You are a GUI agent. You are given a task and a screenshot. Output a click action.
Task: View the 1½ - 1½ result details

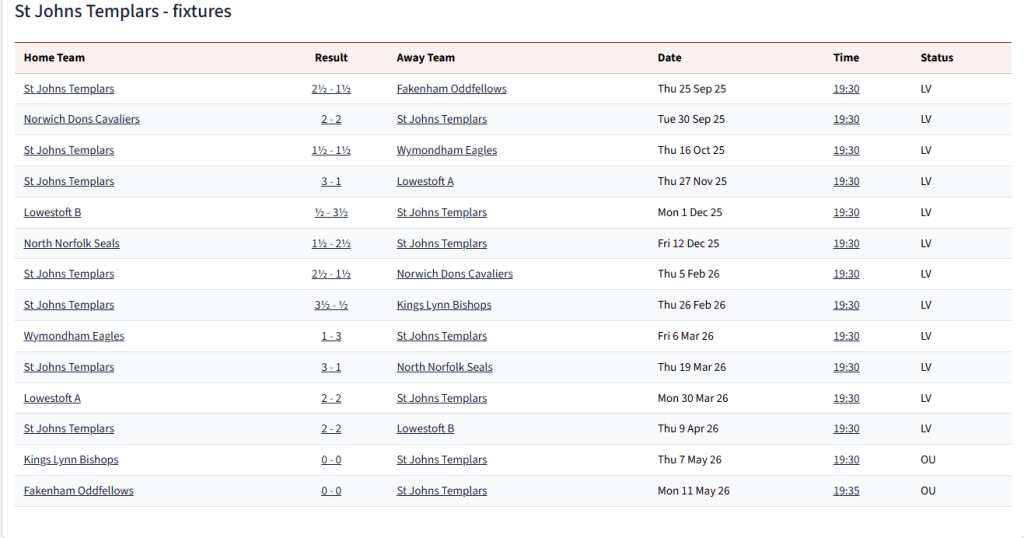tap(331, 150)
